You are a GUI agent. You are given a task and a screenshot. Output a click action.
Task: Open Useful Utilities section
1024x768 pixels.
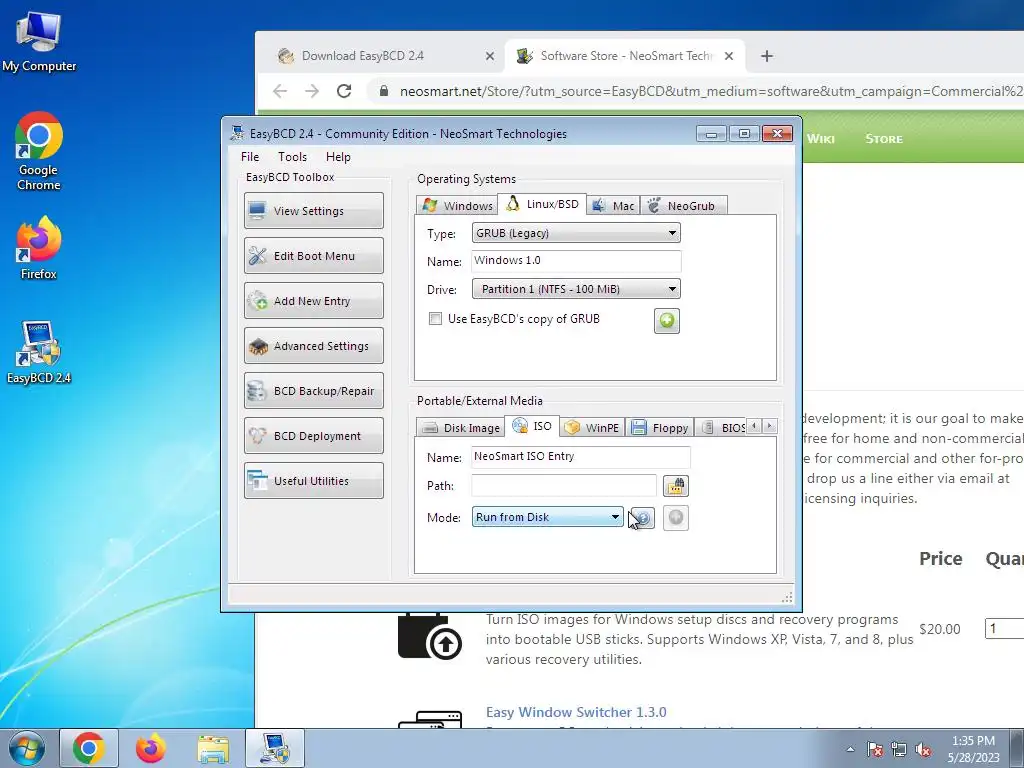[313, 481]
